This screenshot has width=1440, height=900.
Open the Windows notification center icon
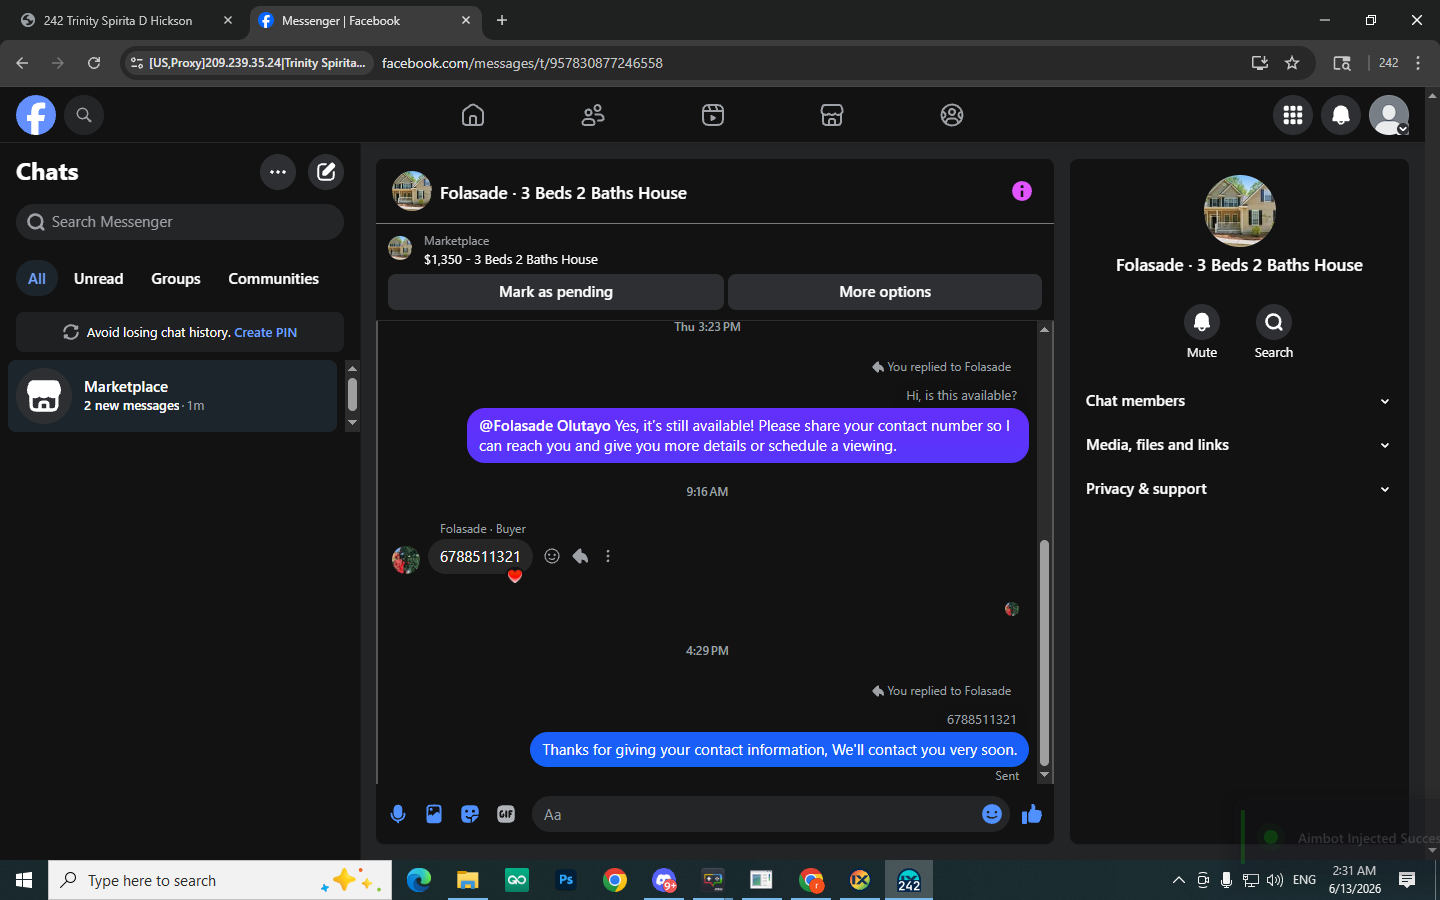(x=1407, y=880)
